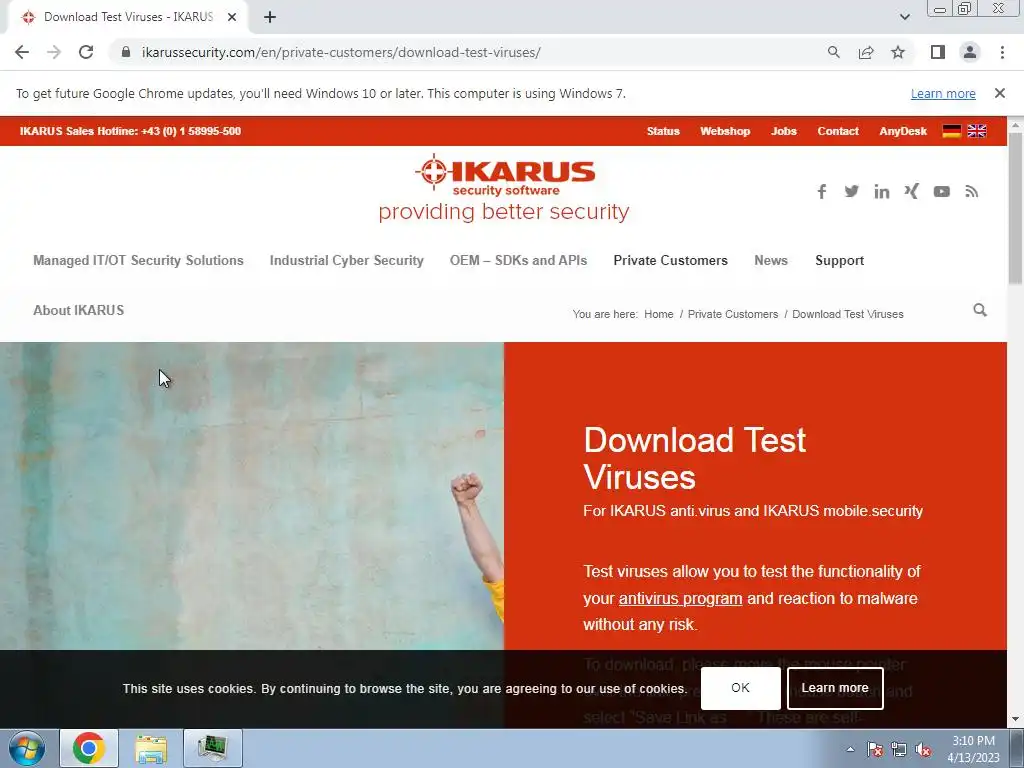1024x768 pixels.
Task: Switch site language to German flag
Action: click(952, 131)
